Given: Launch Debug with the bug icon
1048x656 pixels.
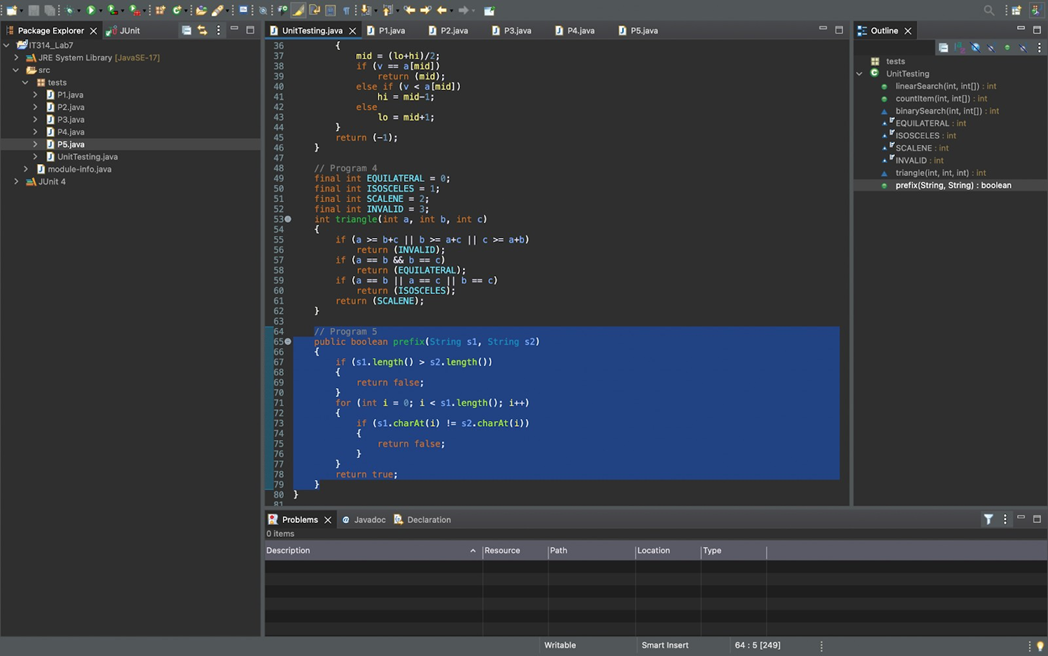Looking at the screenshot, I should (x=70, y=11).
